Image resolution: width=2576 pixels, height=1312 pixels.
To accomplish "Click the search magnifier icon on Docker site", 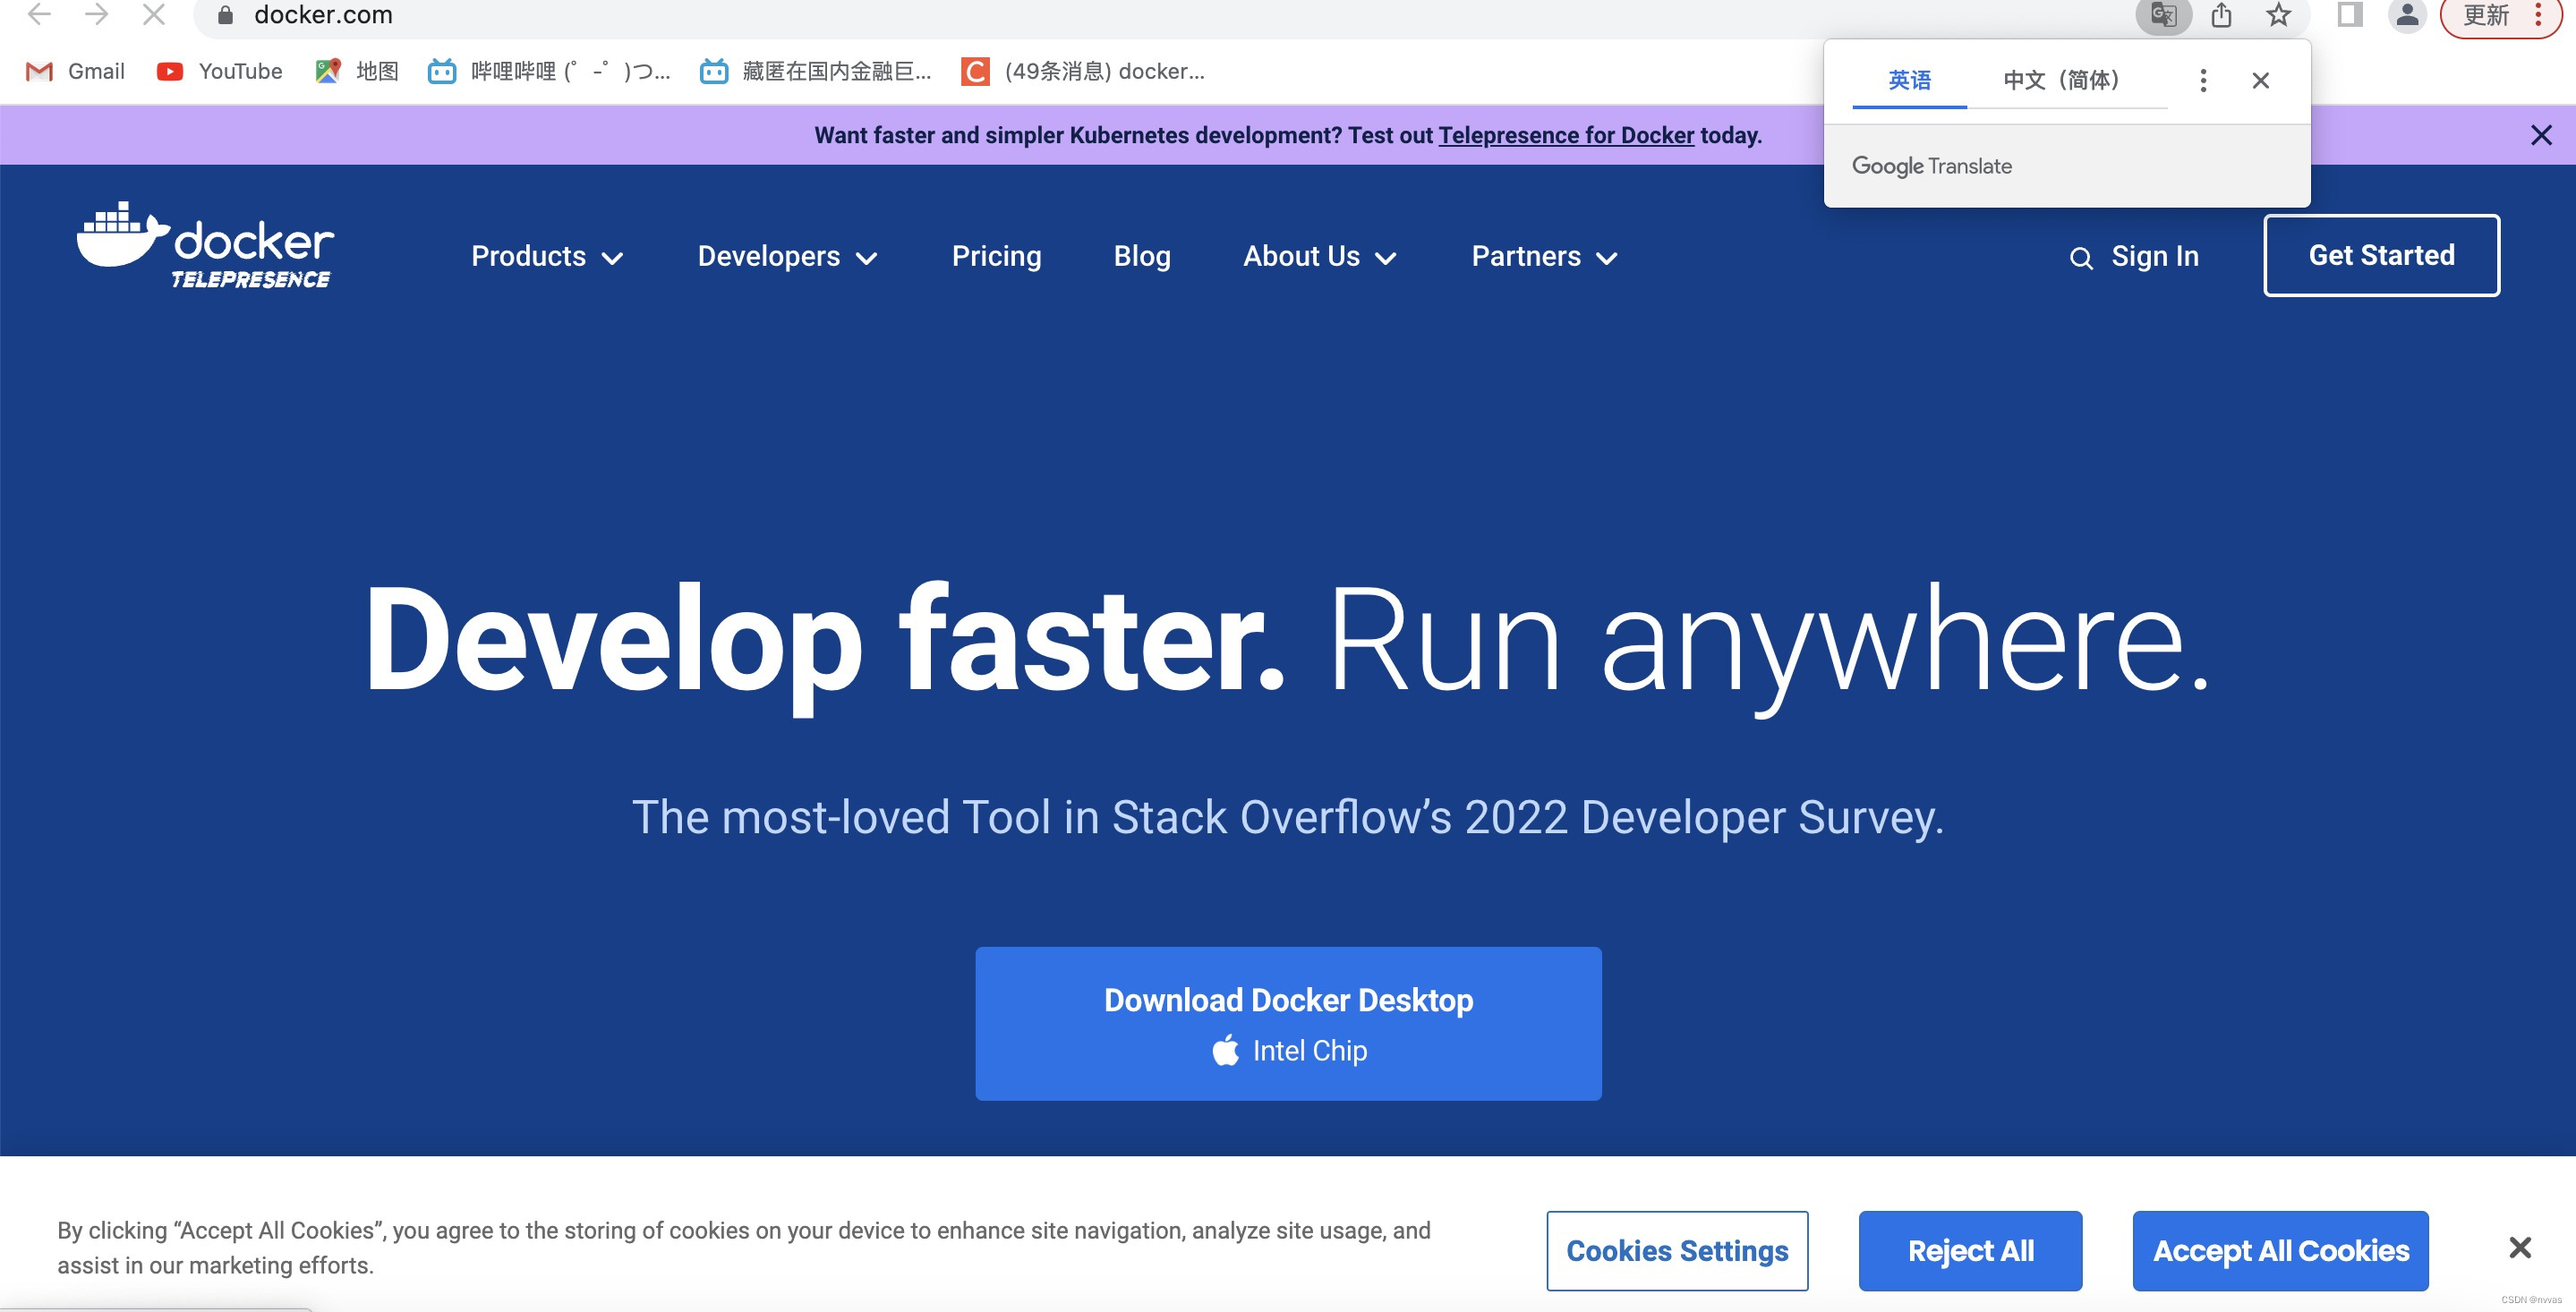I will pyautogui.click(x=2080, y=258).
